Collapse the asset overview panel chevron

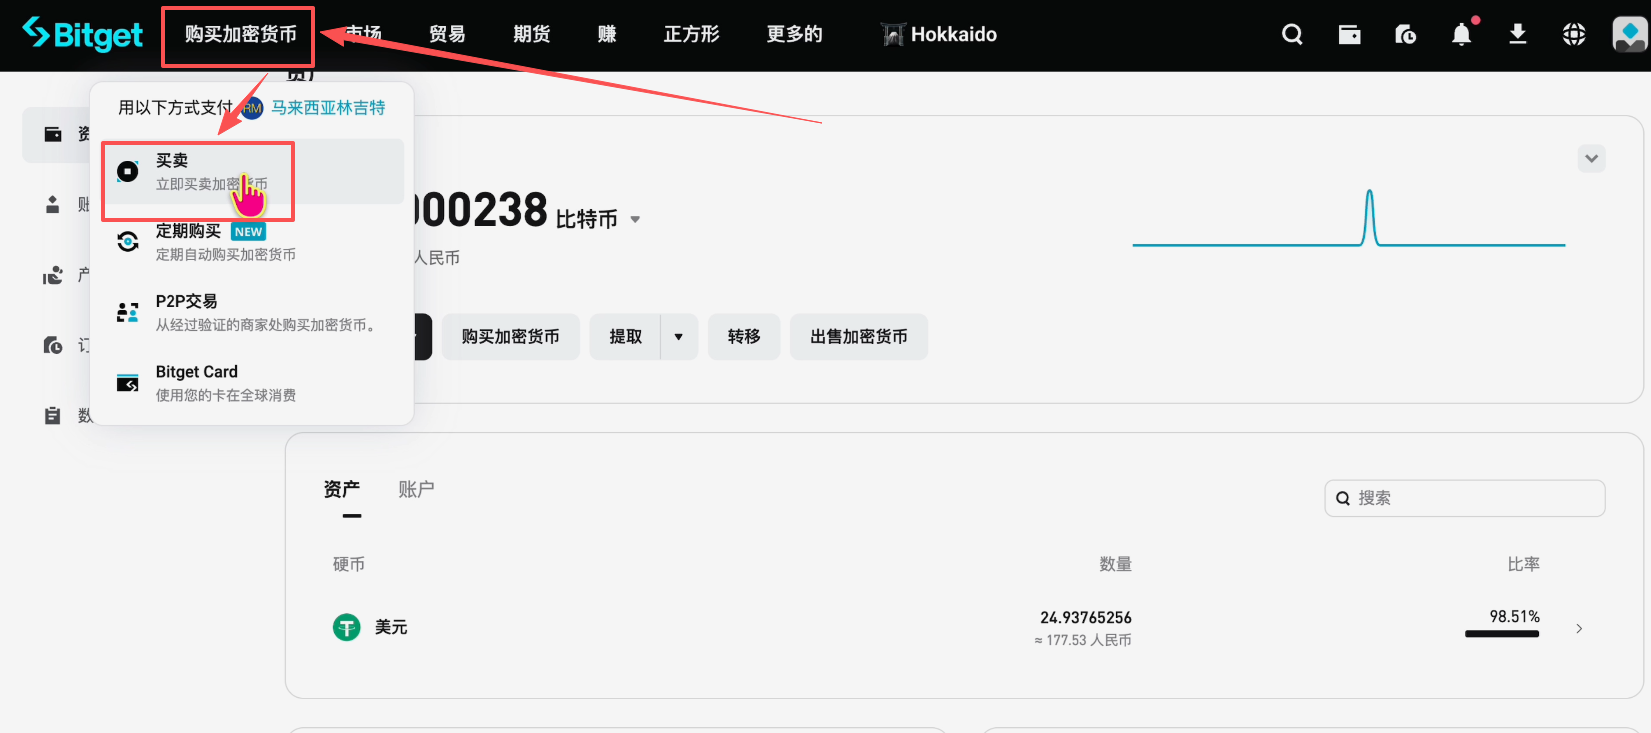[1591, 158]
